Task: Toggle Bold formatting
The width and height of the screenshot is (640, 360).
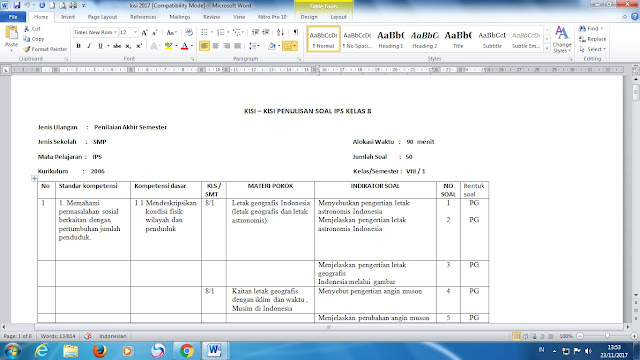Action: pyautogui.click(x=78, y=46)
